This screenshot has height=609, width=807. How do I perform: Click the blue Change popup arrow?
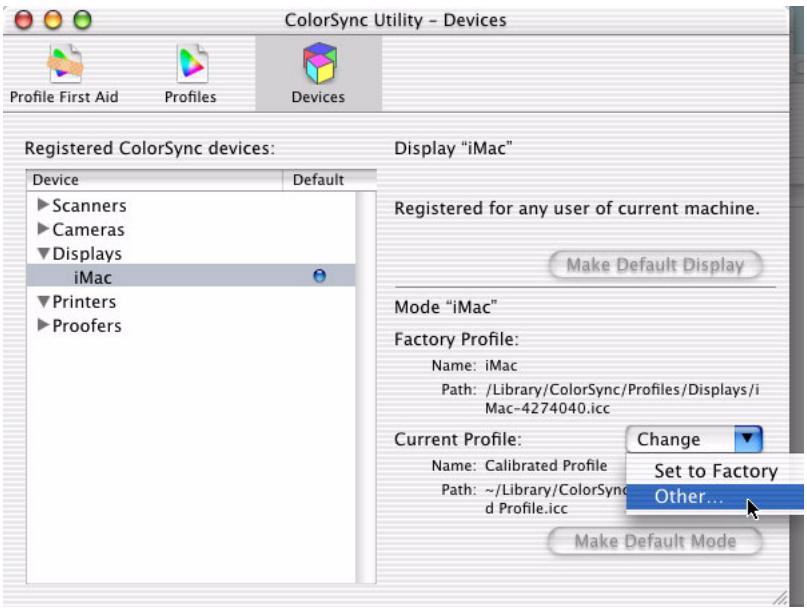point(747,439)
